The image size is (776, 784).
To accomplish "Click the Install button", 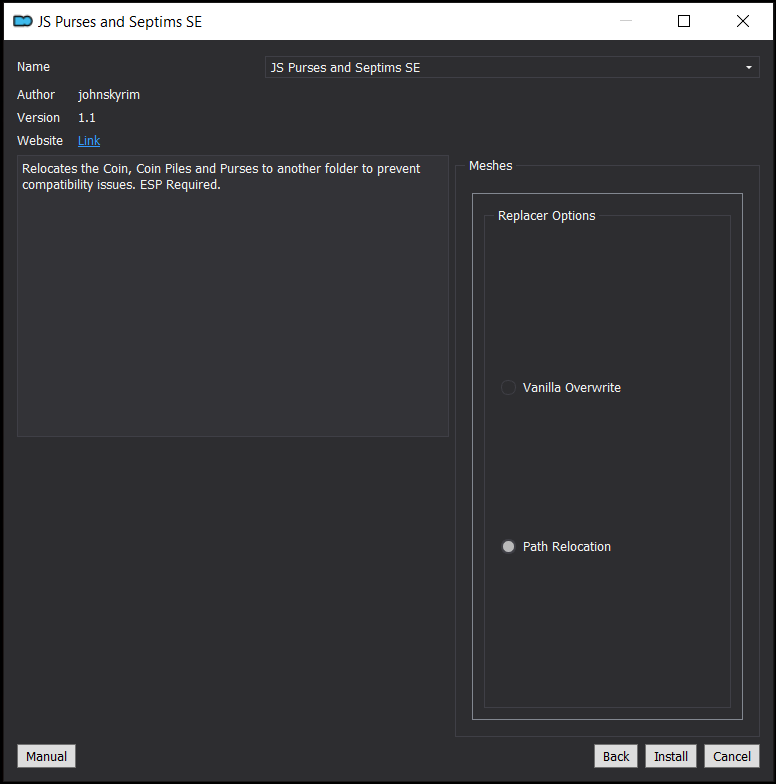I will pos(670,756).
